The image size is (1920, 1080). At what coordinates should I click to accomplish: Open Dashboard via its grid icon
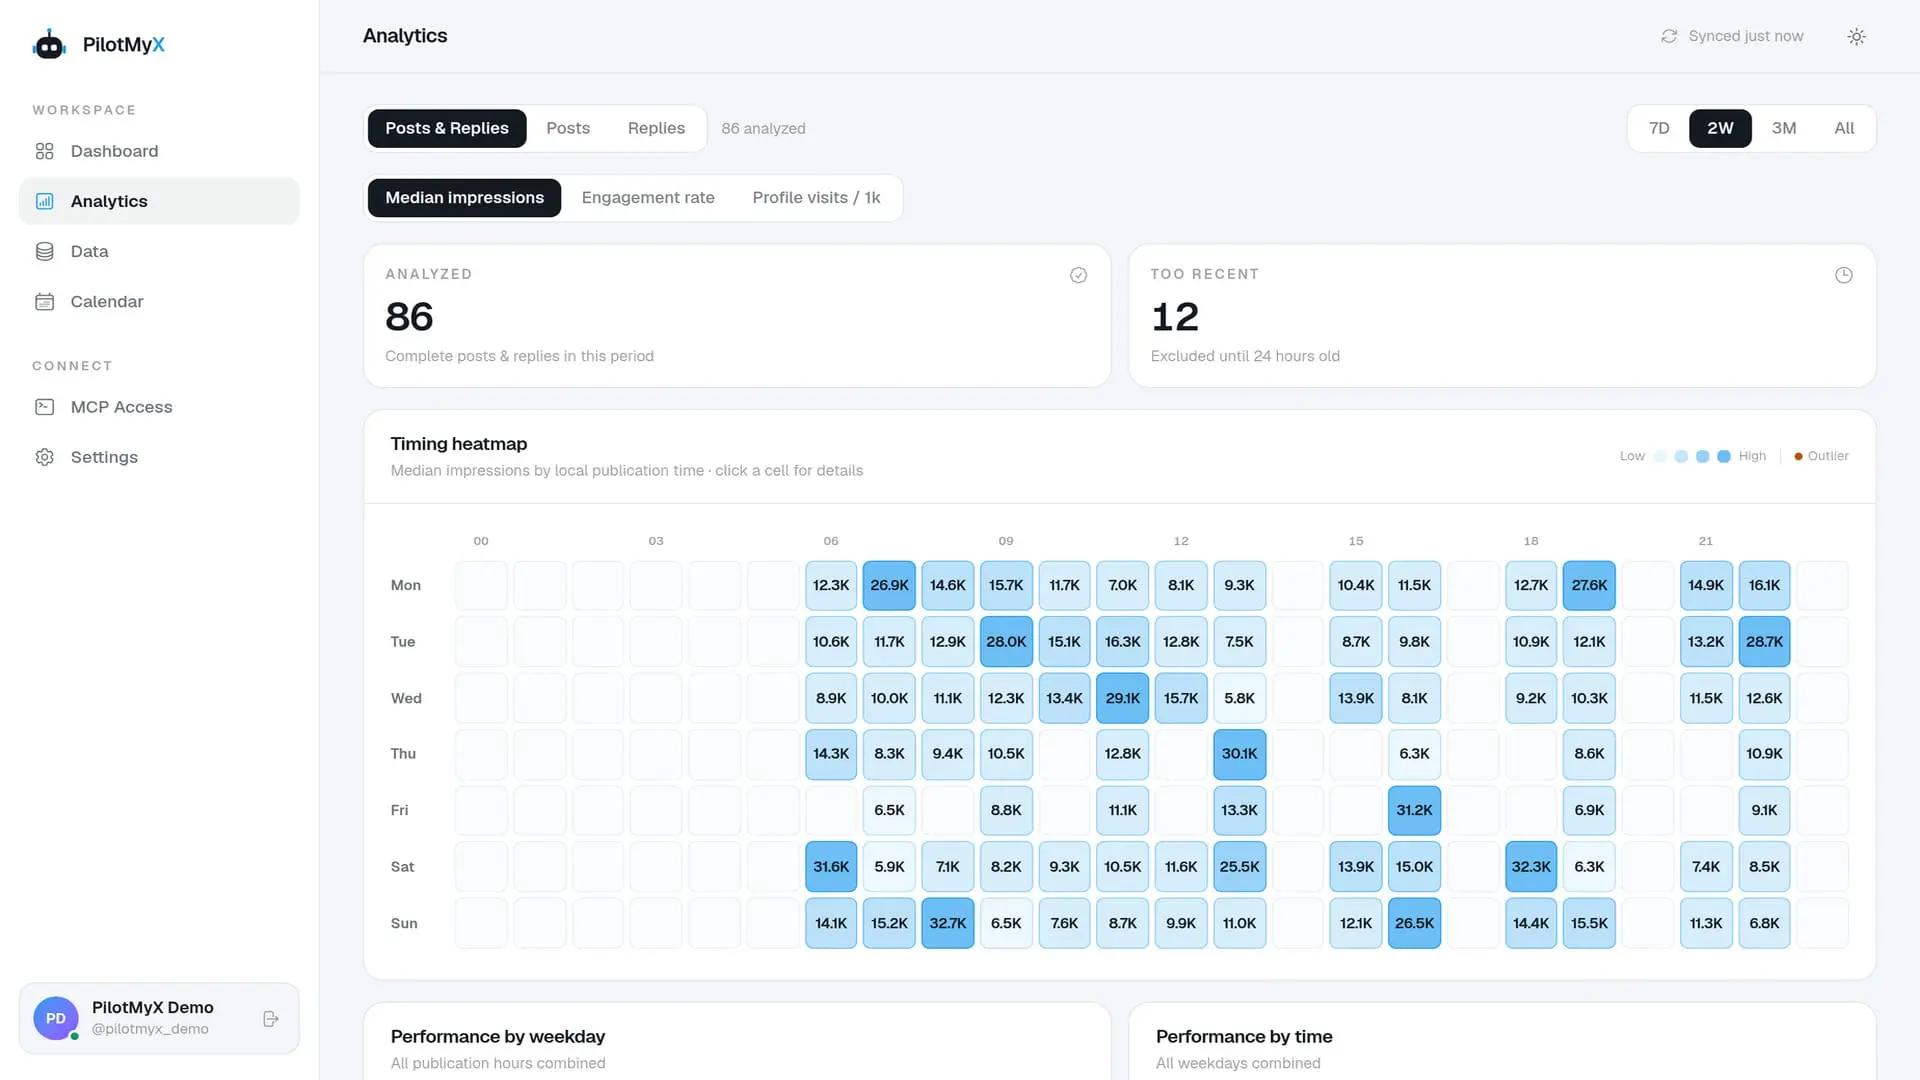click(x=44, y=151)
